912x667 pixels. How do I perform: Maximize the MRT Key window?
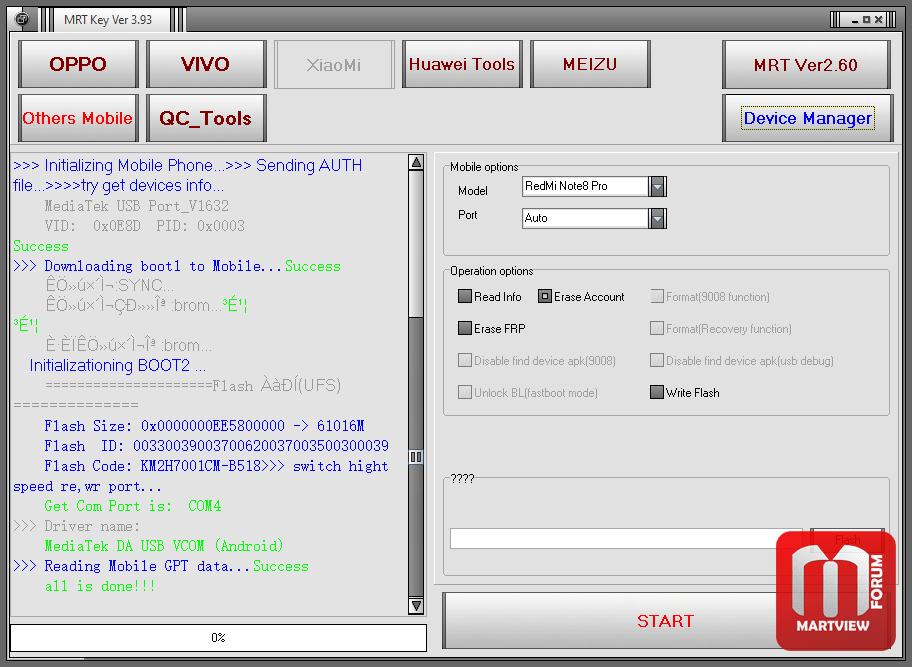867,20
